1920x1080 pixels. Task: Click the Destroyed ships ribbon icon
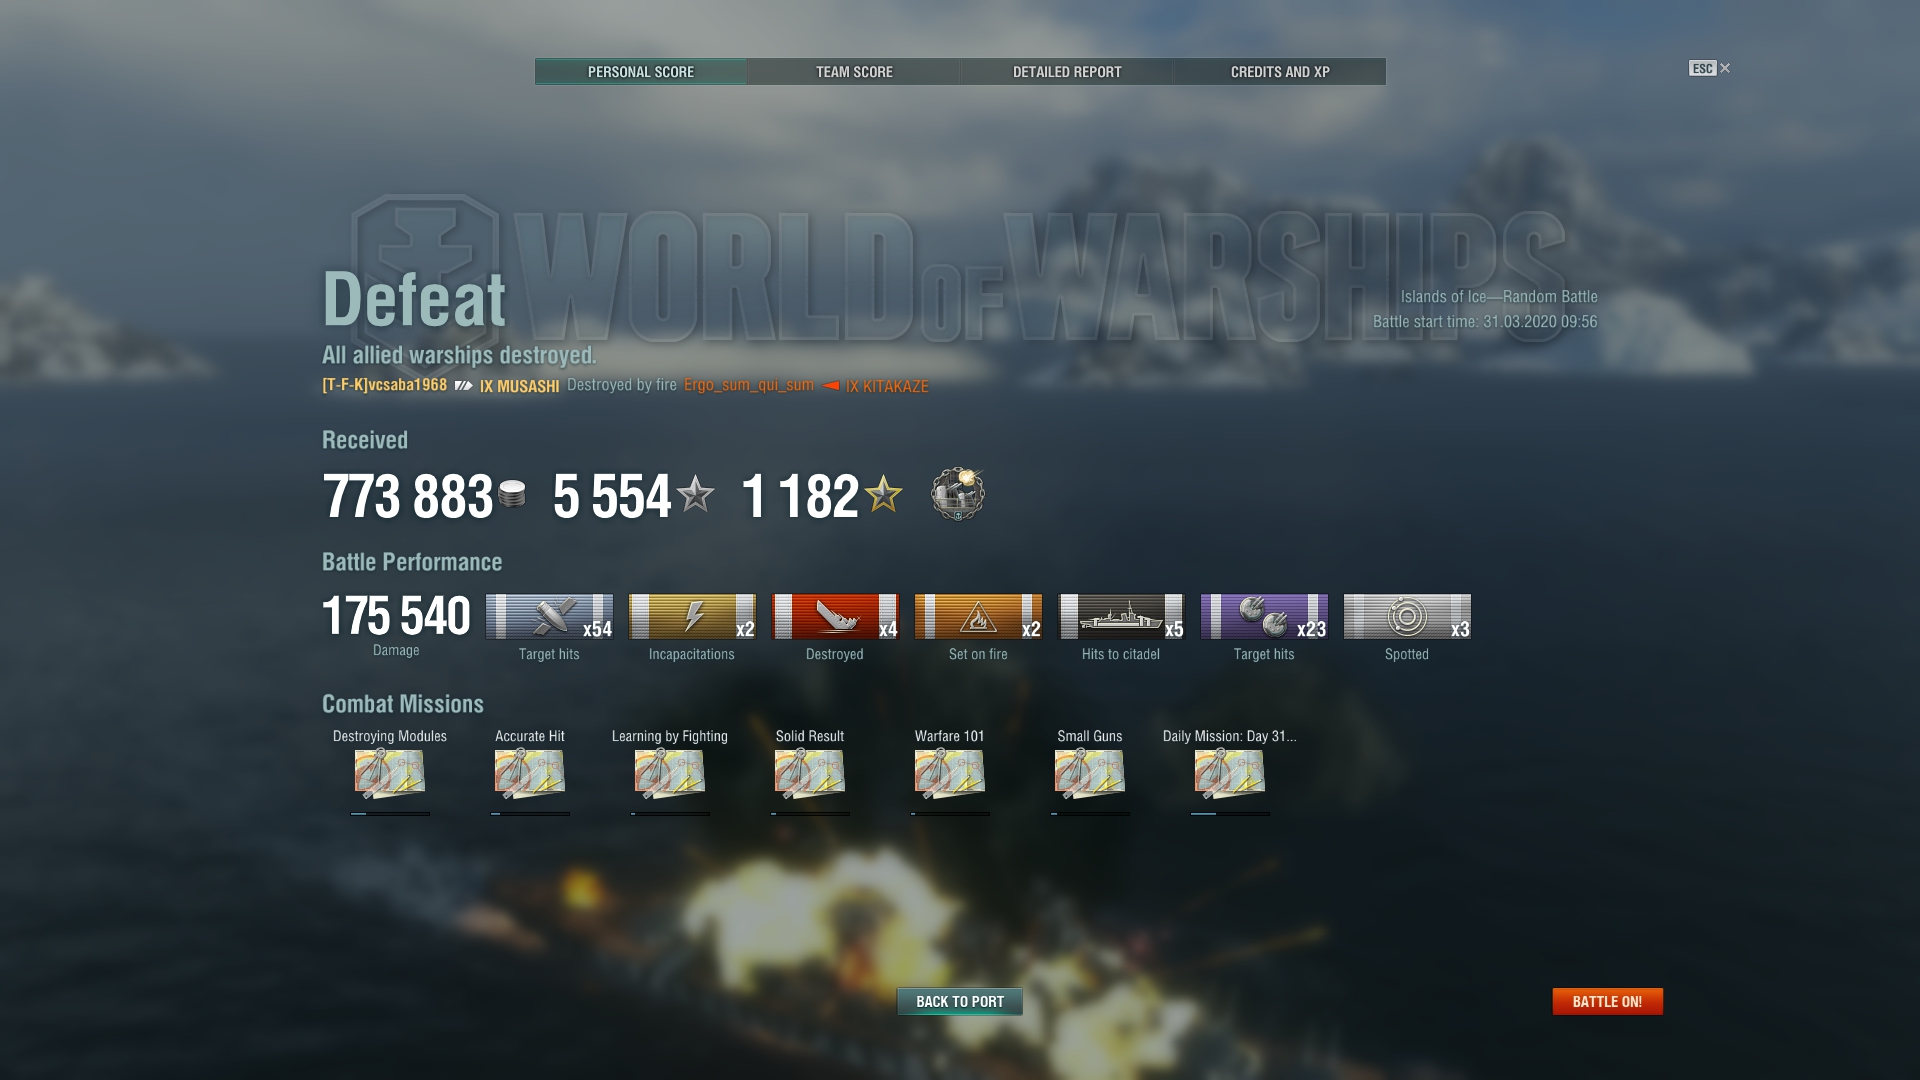click(x=835, y=617)
